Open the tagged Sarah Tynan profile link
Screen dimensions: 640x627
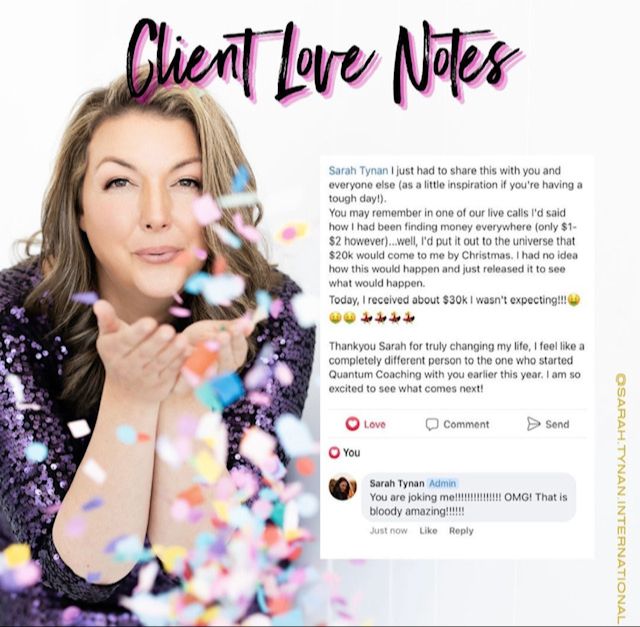pyautogui.click(x=358, y=170)
